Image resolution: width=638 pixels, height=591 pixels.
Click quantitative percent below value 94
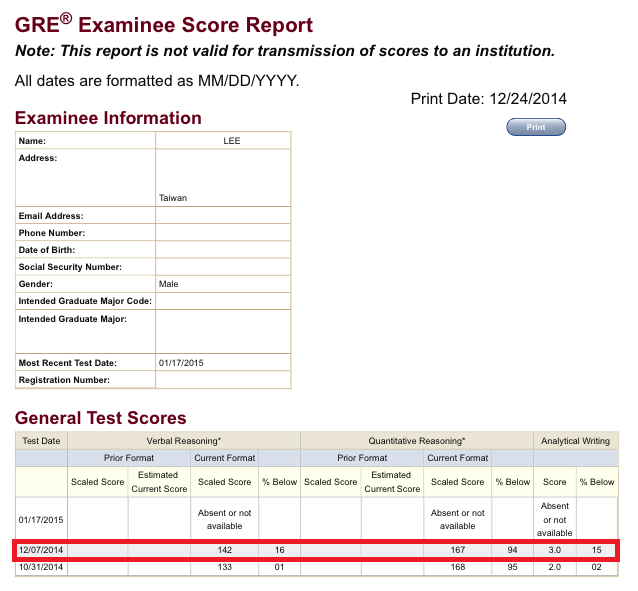pos(512,550)
